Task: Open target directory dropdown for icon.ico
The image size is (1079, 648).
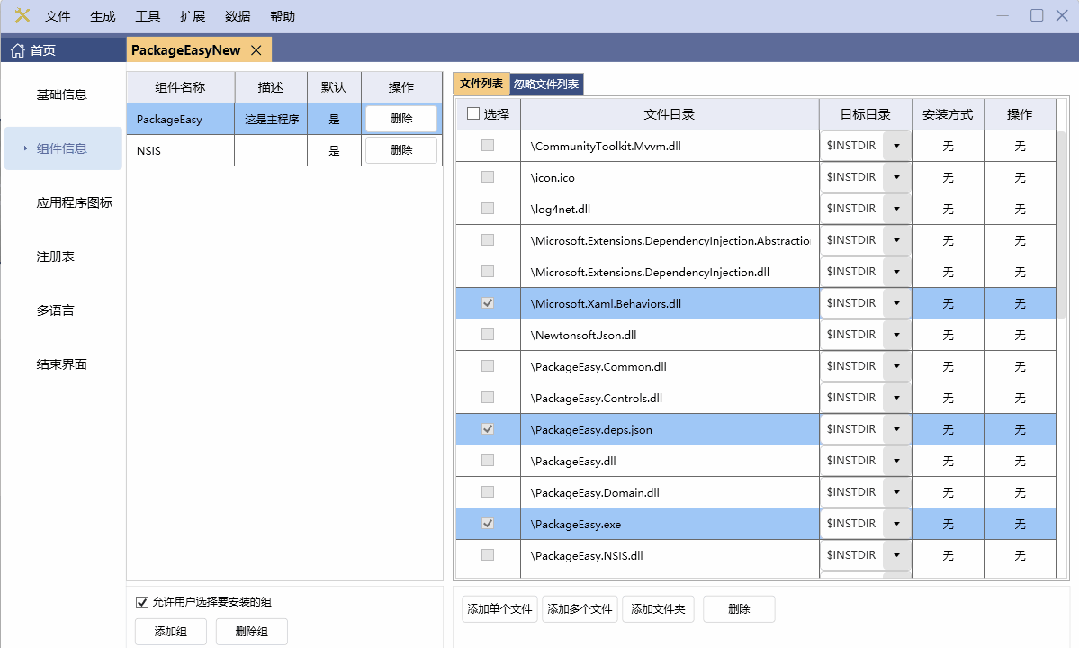Action: 897,177
